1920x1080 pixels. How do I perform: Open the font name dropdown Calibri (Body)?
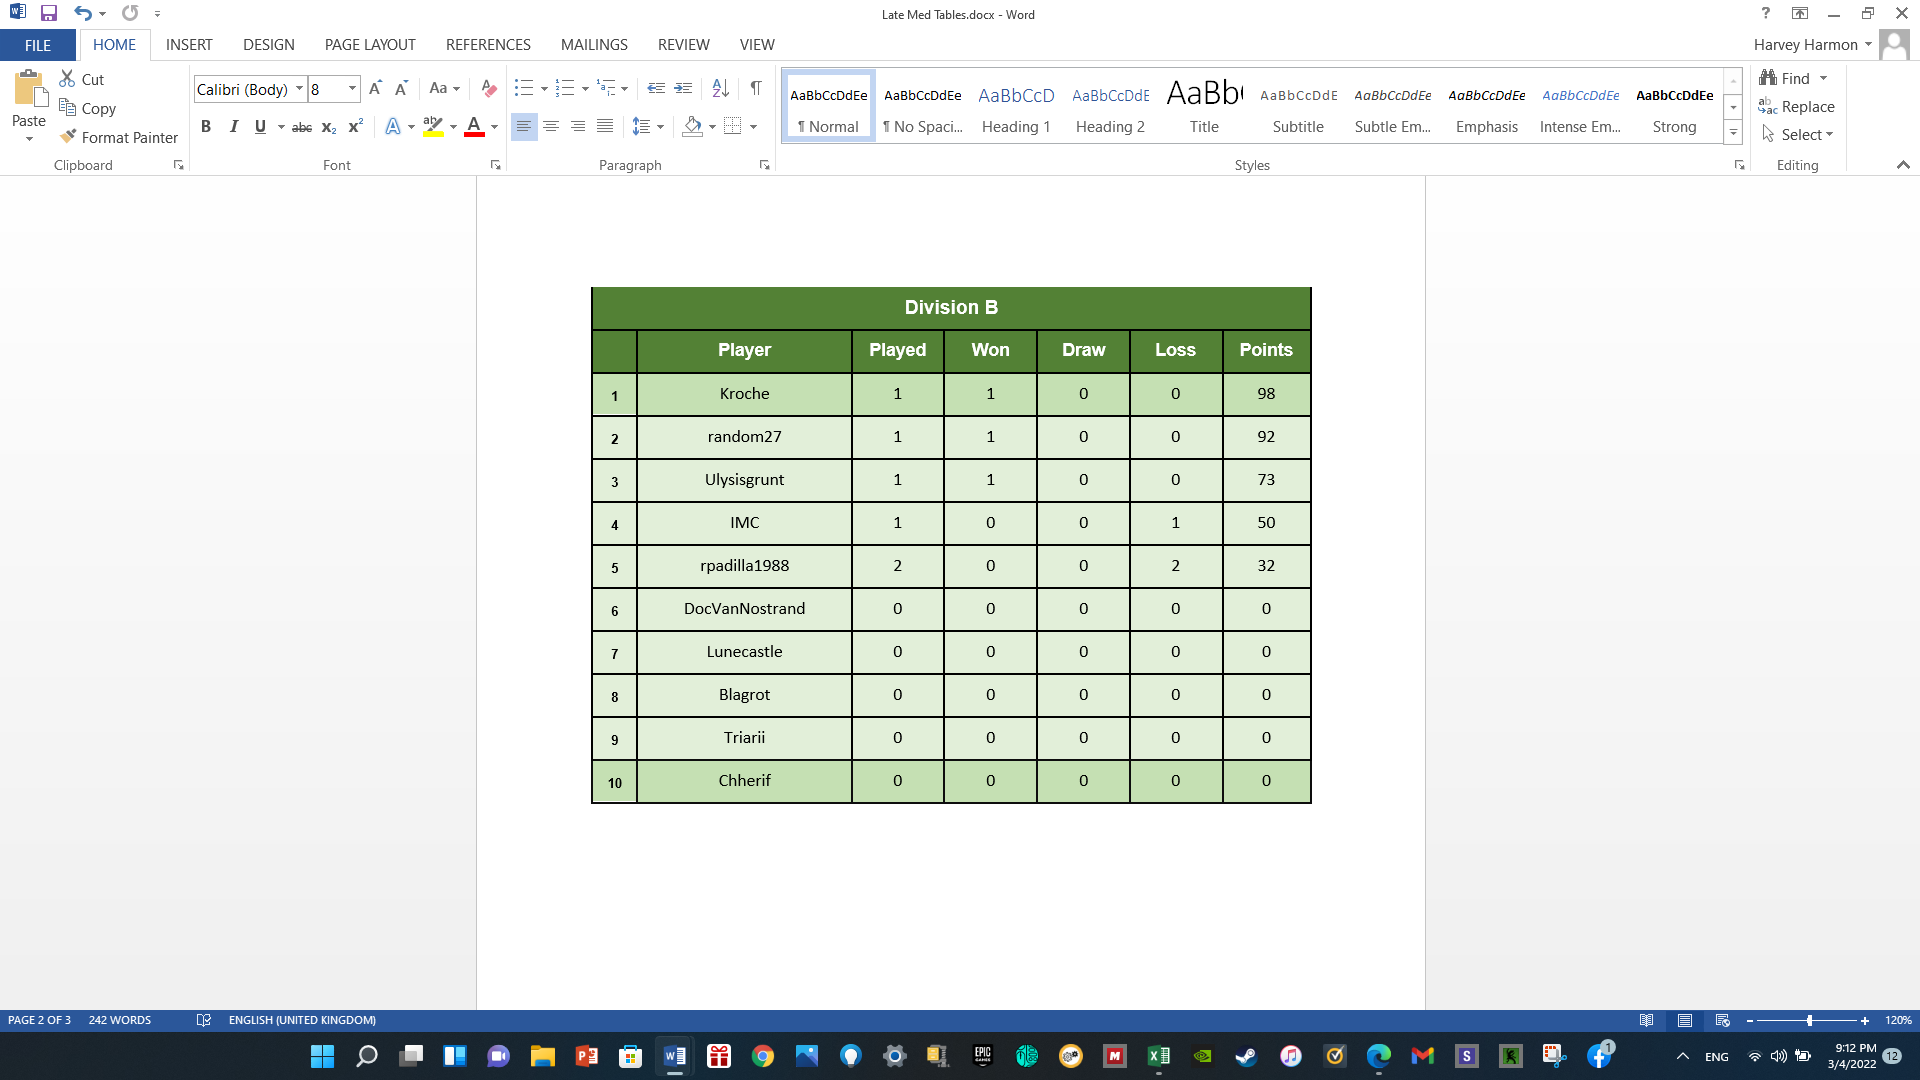pos(299,89)
